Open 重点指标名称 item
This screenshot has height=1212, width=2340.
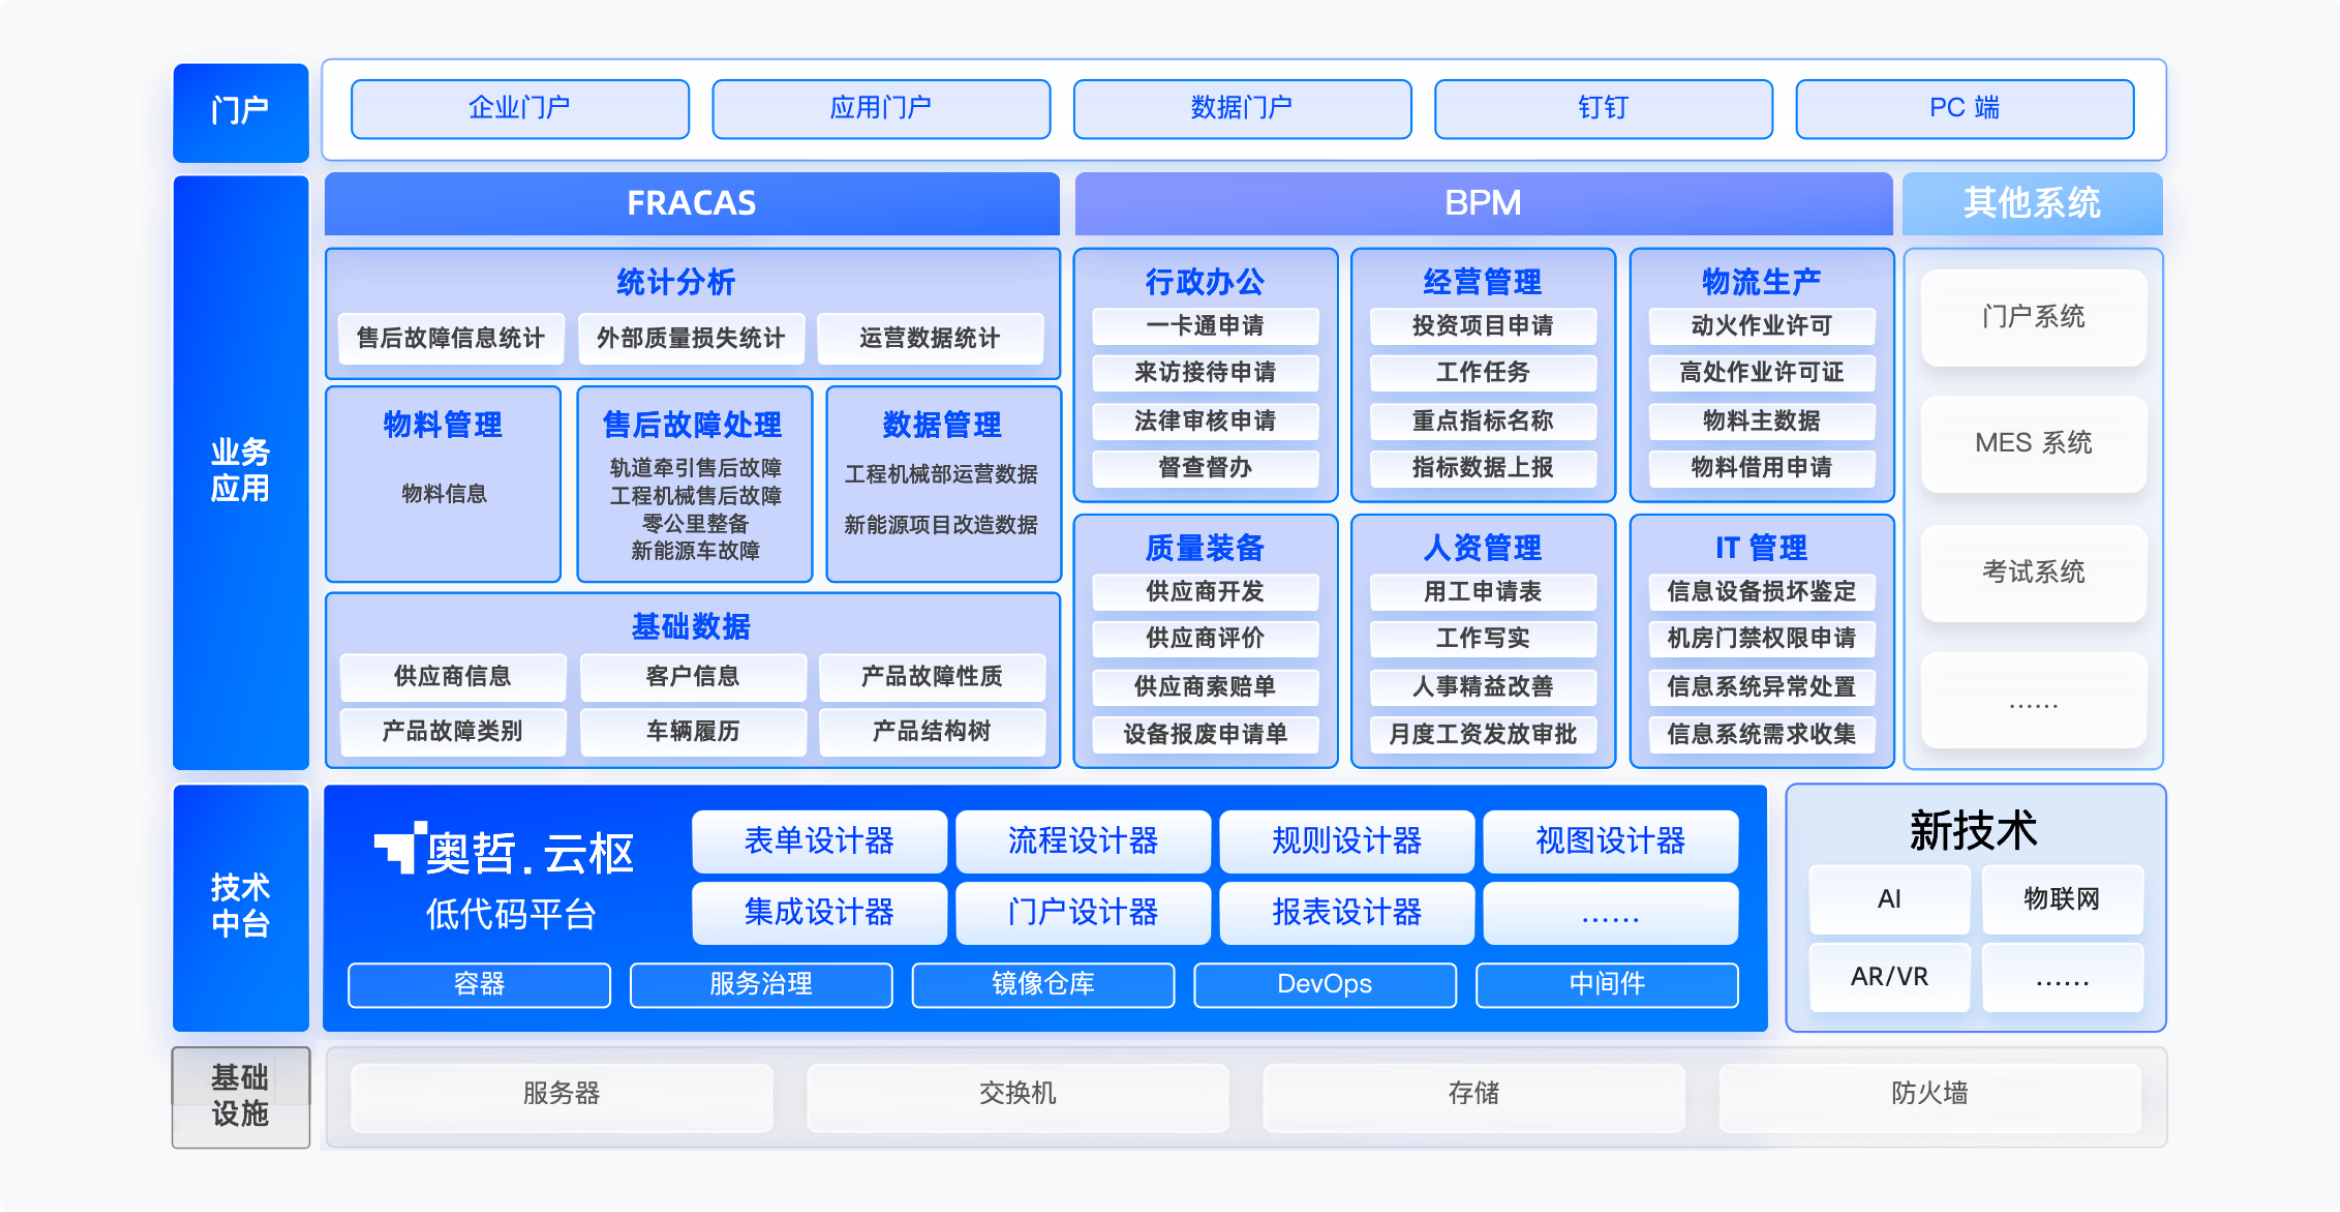[1483, 421]
